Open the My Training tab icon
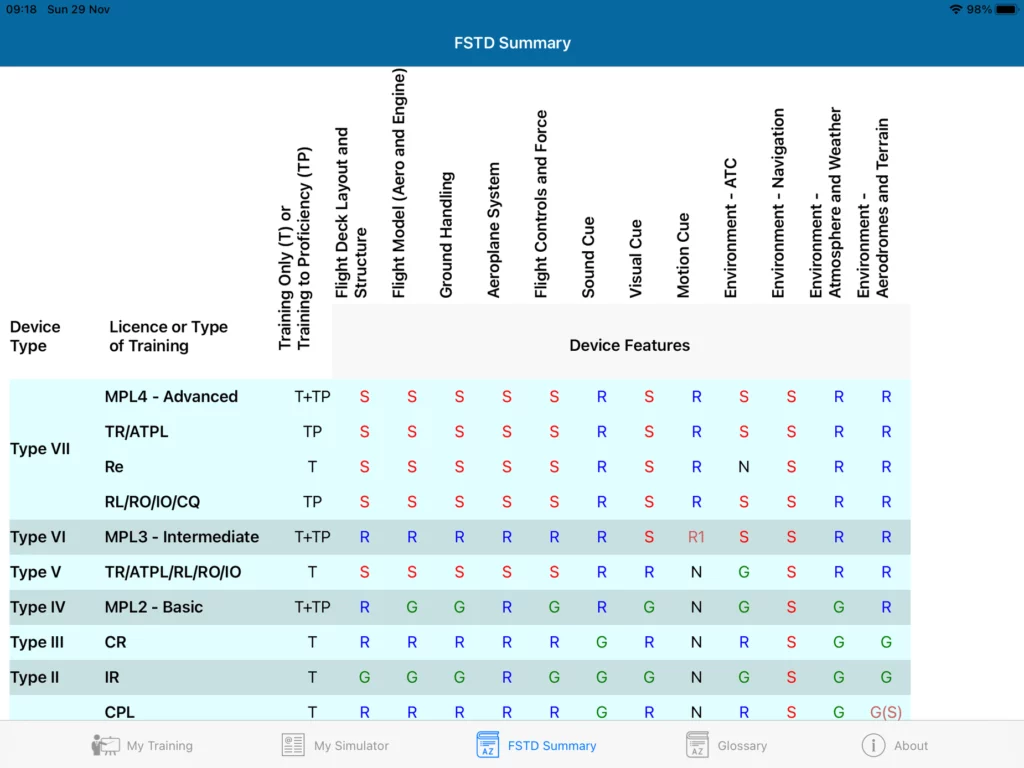This screenshot has height=768, width=1024. coord(104,745)
